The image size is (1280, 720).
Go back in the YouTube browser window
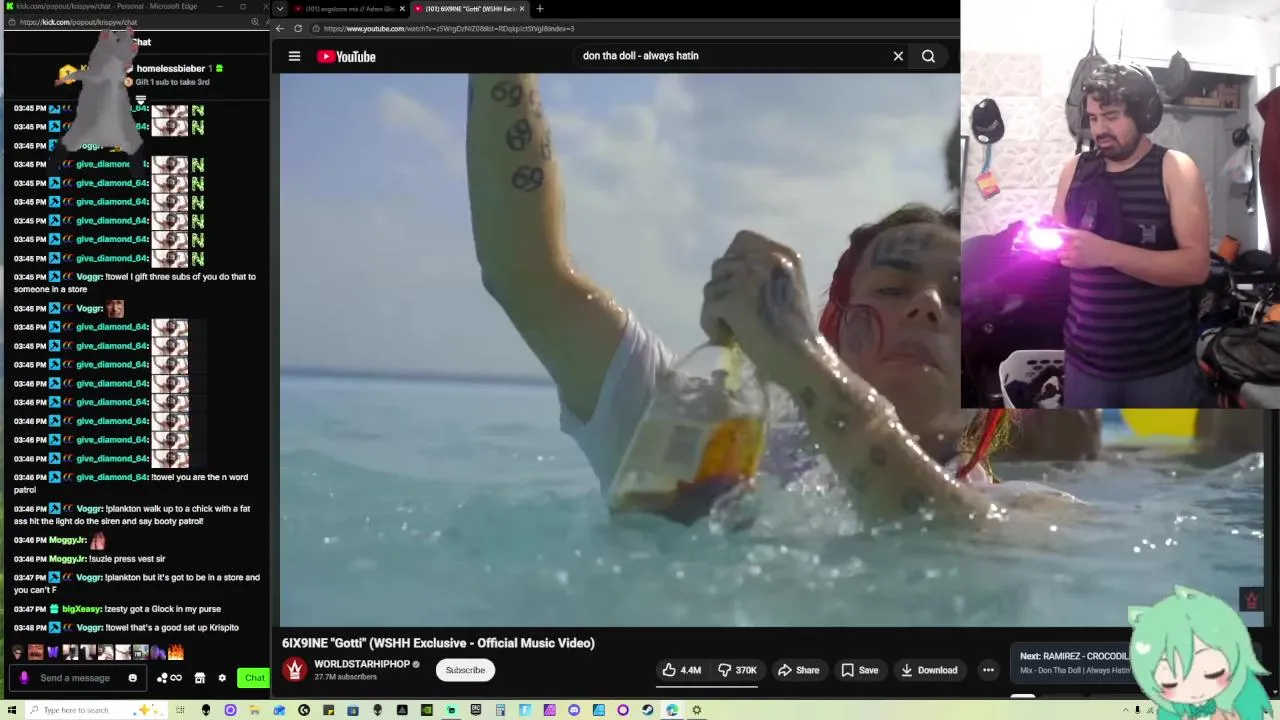[x=280, y=28]
